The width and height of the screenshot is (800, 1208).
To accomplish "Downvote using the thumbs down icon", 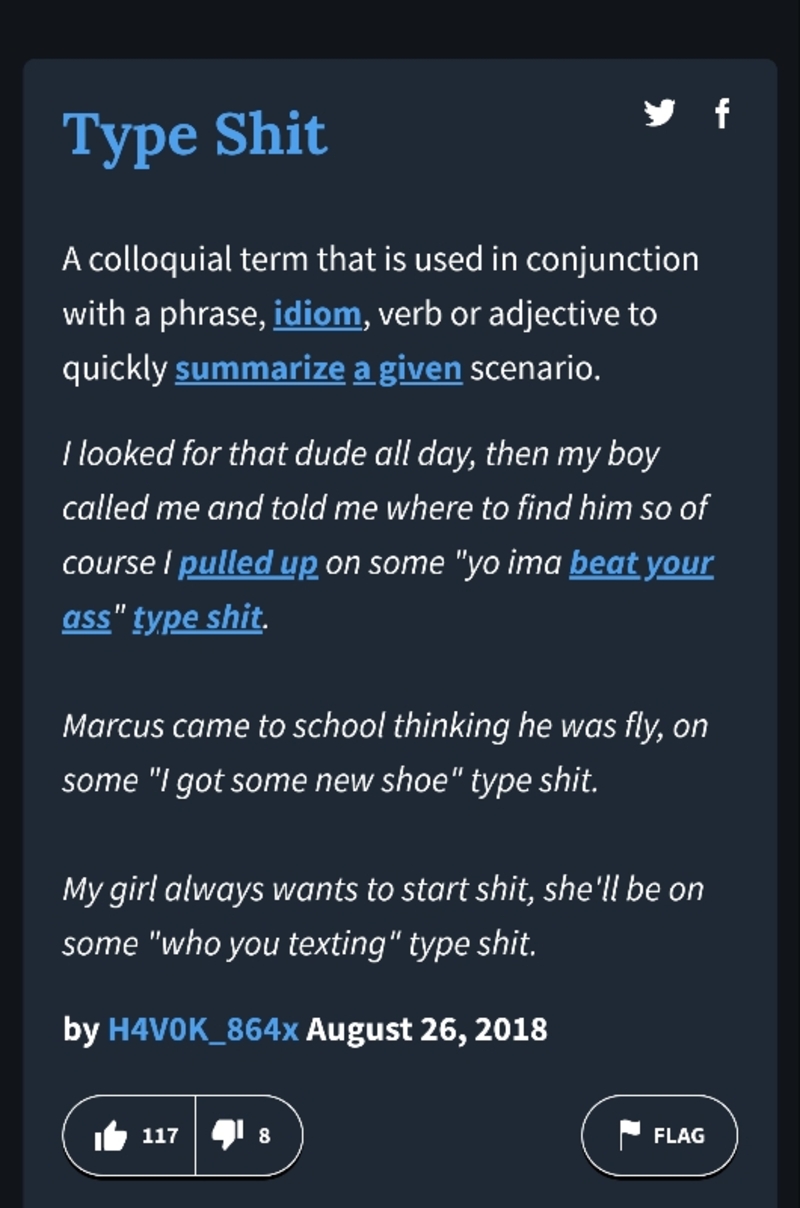I will point(227,1135).
